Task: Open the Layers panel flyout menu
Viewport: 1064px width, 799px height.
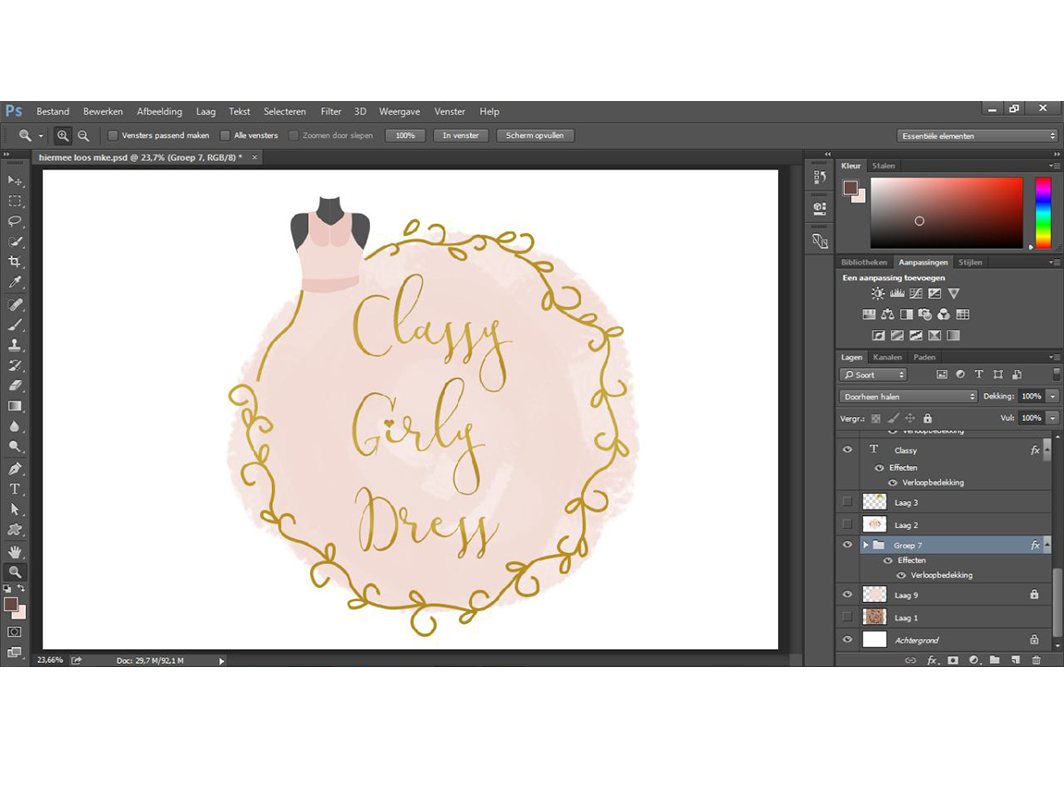Action: tap(1053, 357)
